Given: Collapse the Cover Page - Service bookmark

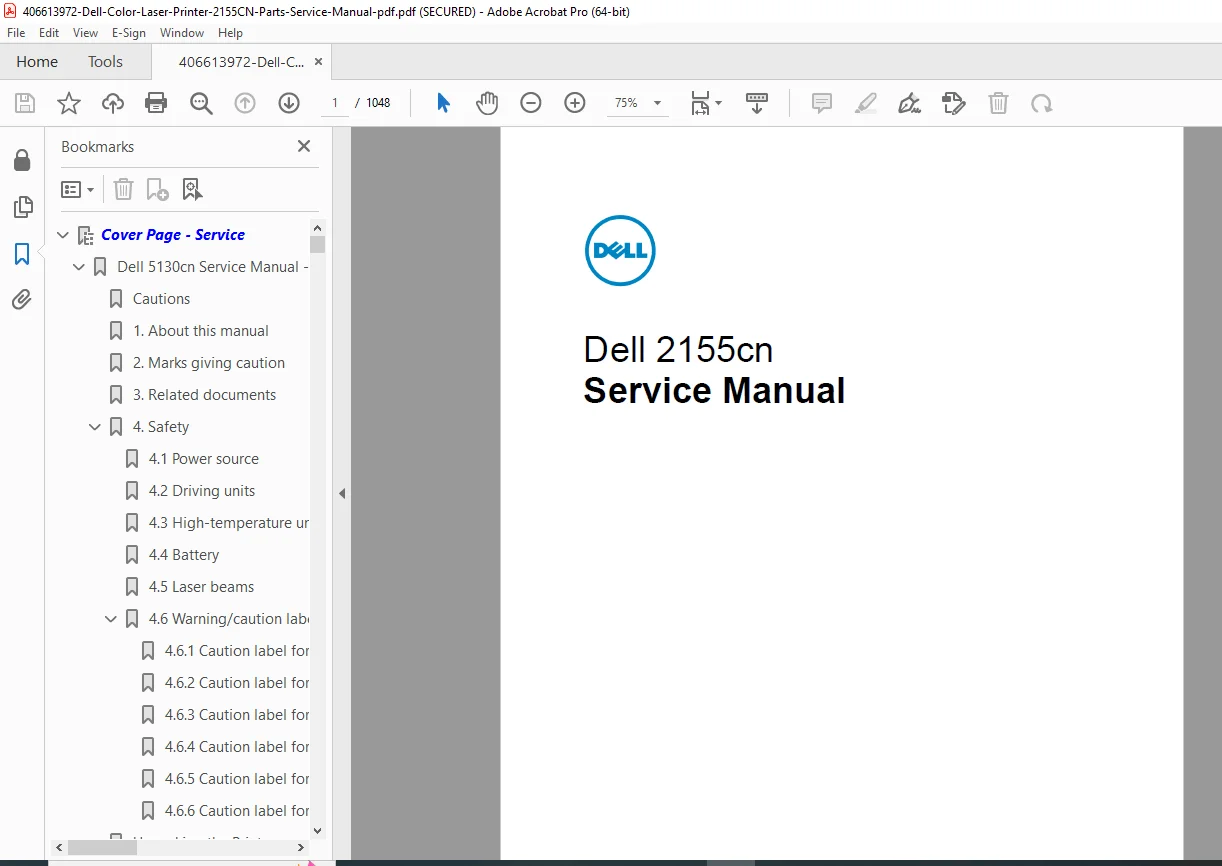Looking at the screenshot, I should (x=63, y=235).
